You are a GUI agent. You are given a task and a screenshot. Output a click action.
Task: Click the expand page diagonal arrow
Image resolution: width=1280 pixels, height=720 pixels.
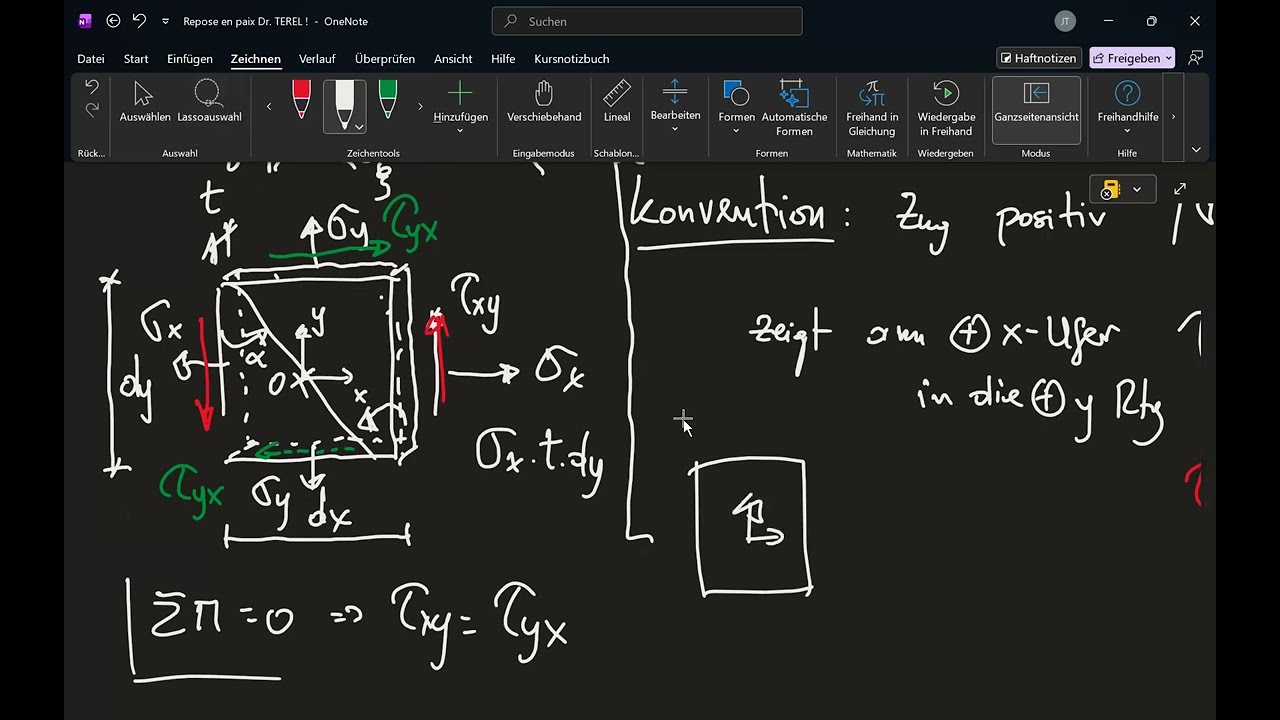(x=1180, y=189)
